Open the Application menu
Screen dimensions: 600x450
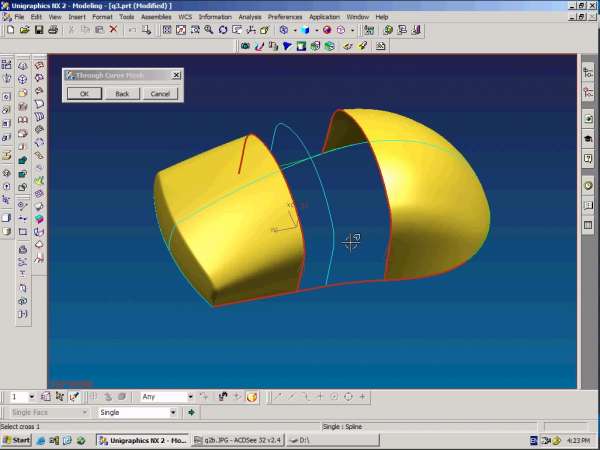point(324,17)
